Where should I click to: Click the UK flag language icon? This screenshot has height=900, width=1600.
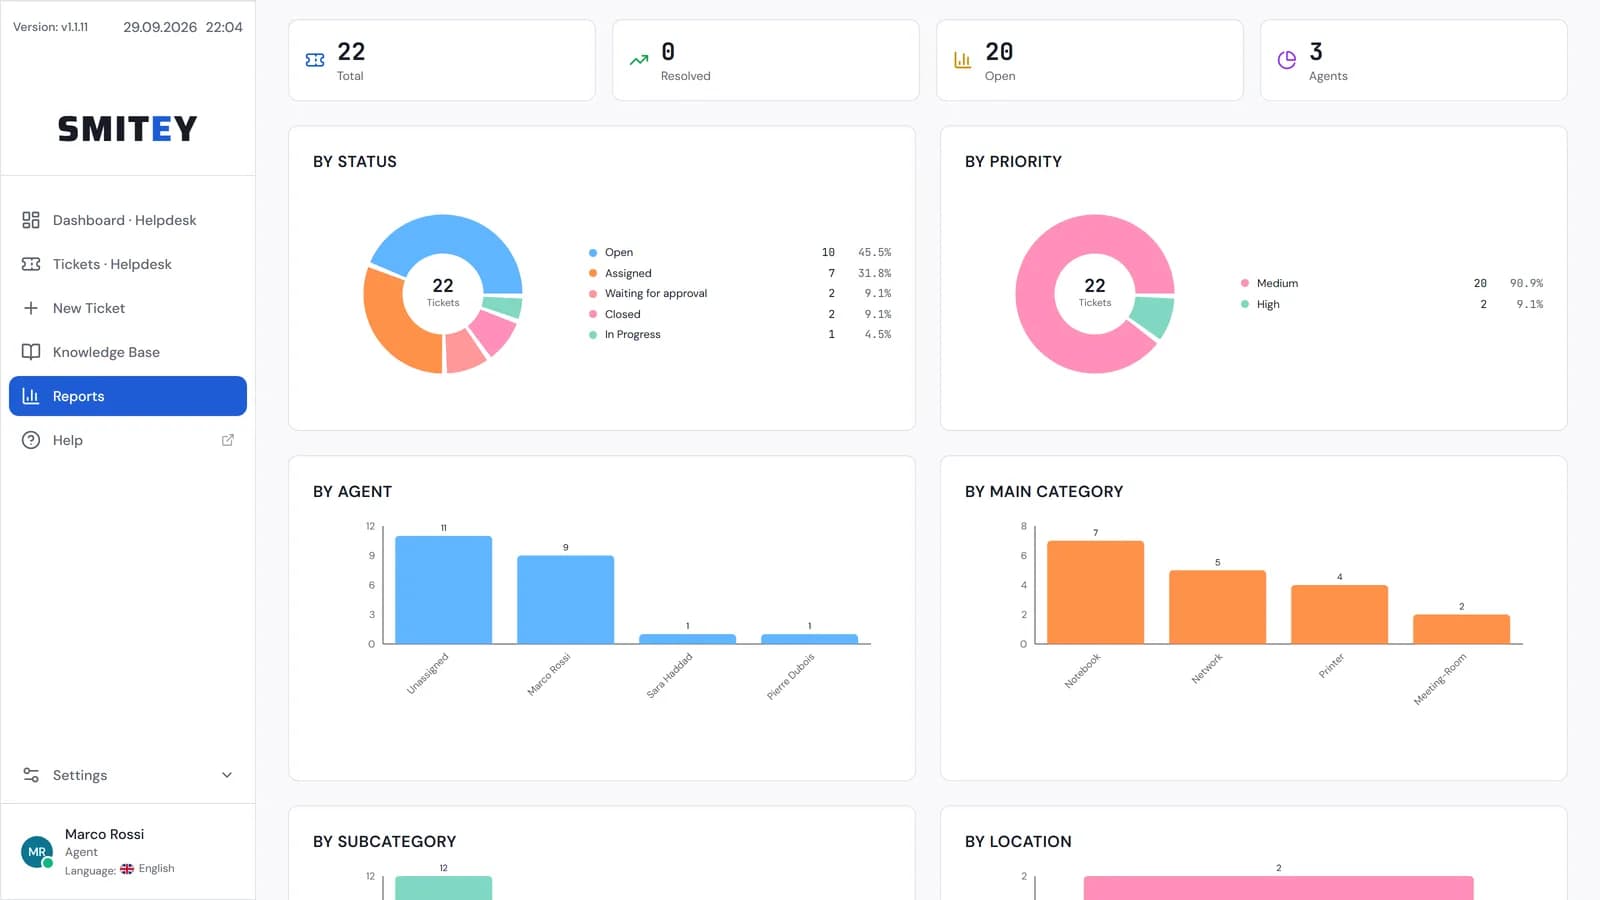click(x=127, y=869)
